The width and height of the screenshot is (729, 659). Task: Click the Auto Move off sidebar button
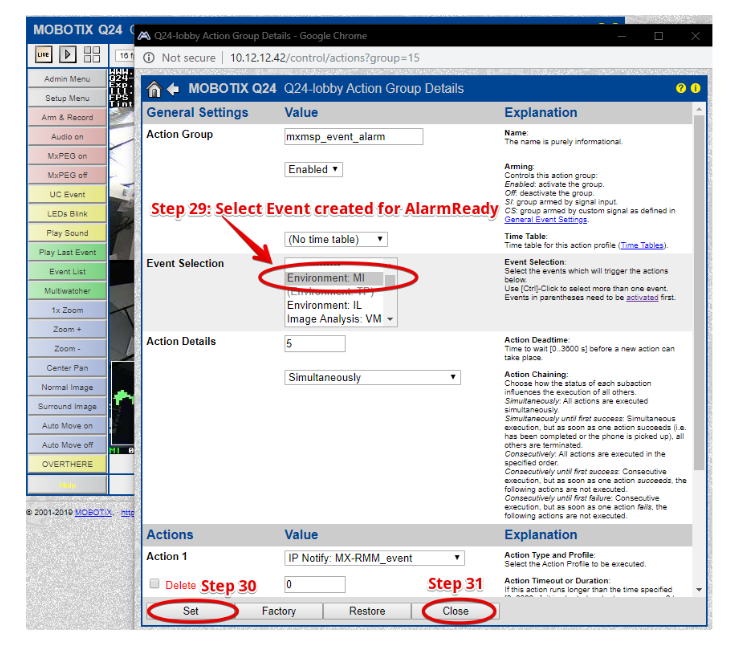(67, 445)
